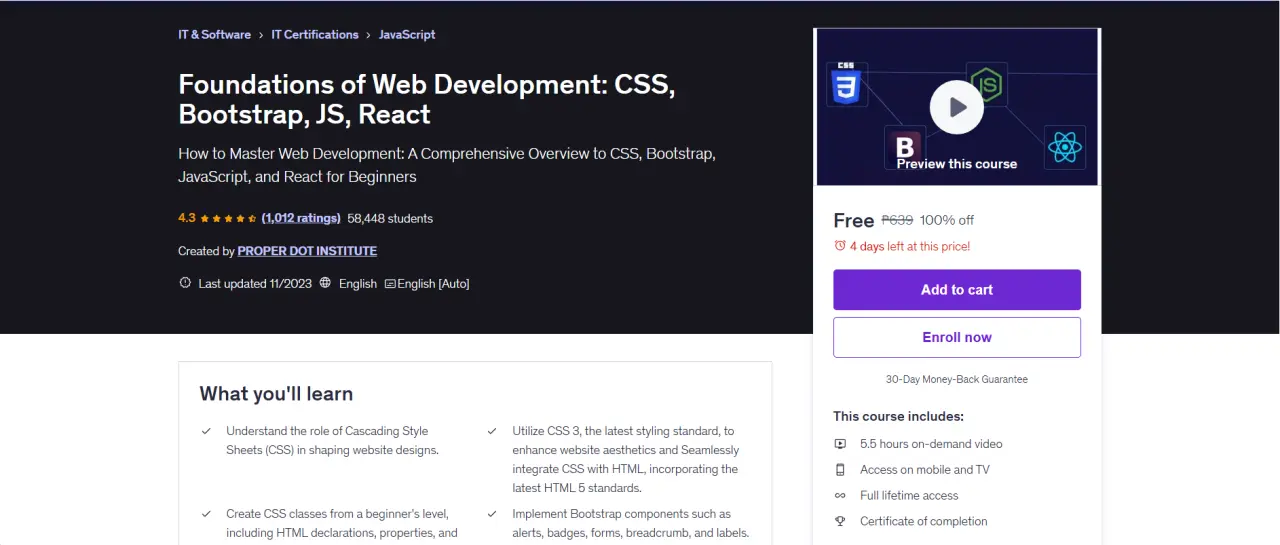Click the Enroll now button
The height and width of the screenshot is (545, 1280).
click(x=957, y=338)
